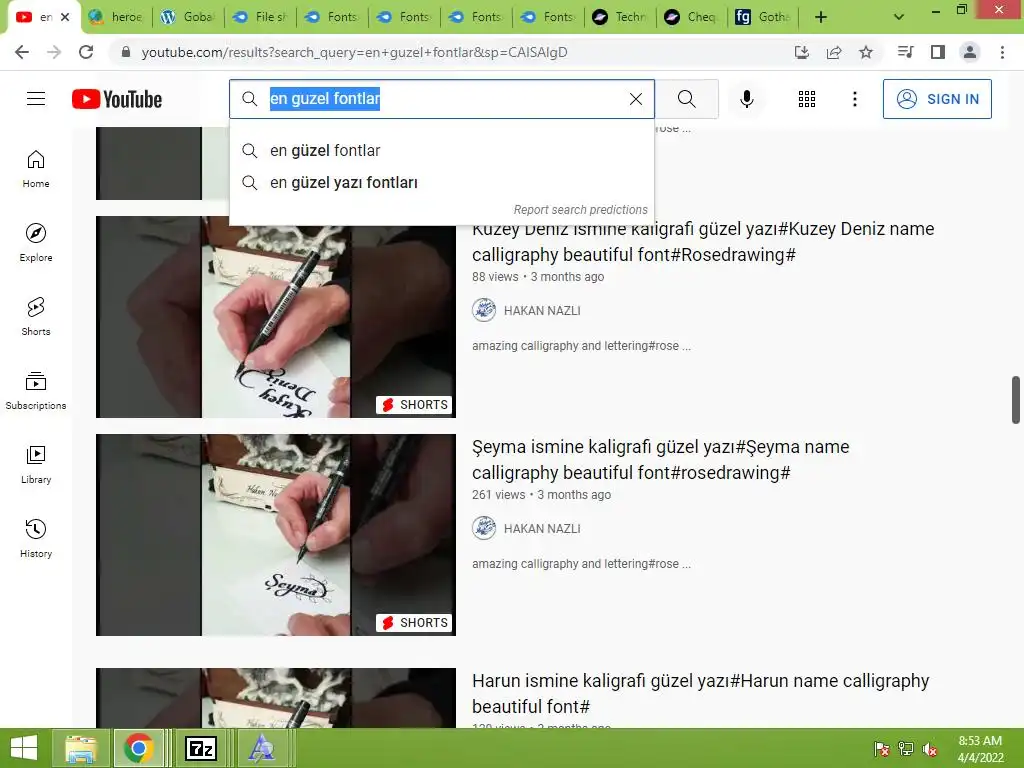Screen dimensions: 1024x768
Task: Open HAKAN NAZLI channel under Şeyma video
Action: click(542, 529)
